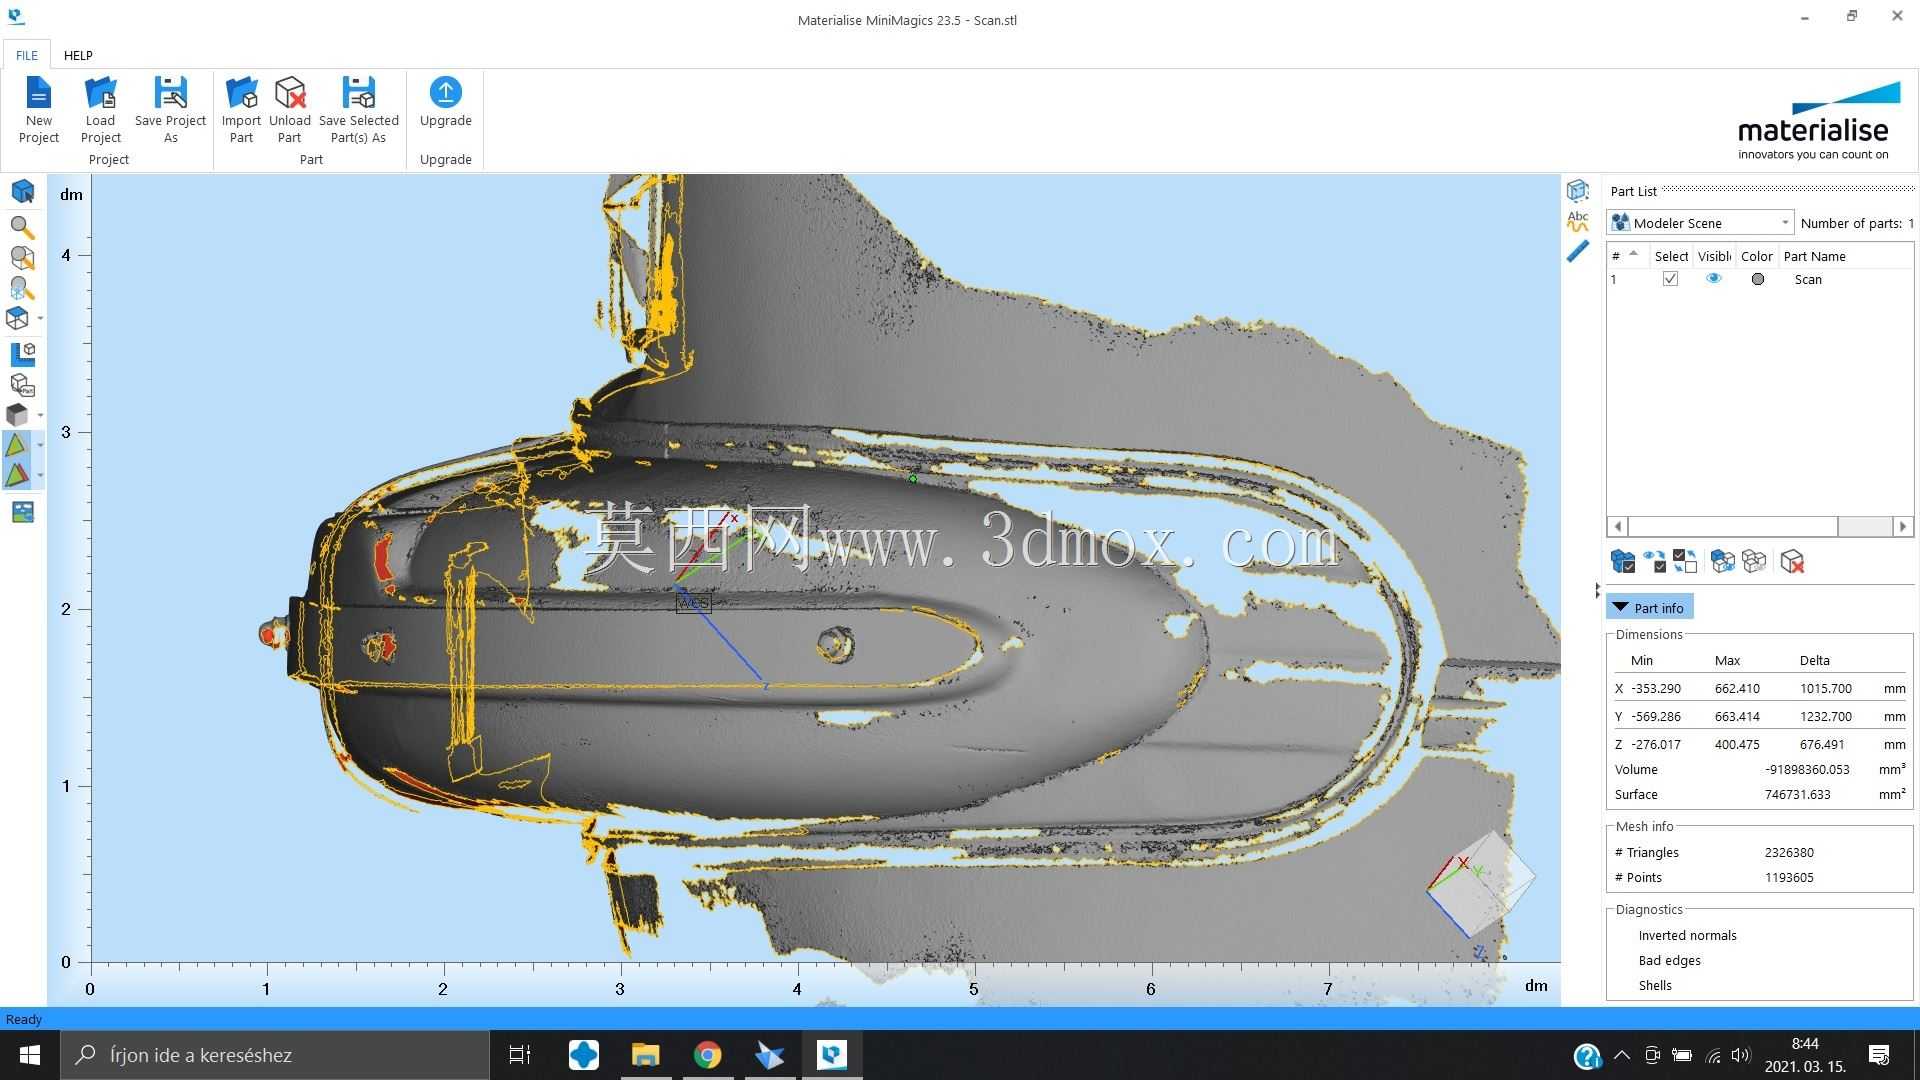1920x1080 pixels.
Task: Select the zoom magnifier tool in sidebar
Action: [22, 227]
